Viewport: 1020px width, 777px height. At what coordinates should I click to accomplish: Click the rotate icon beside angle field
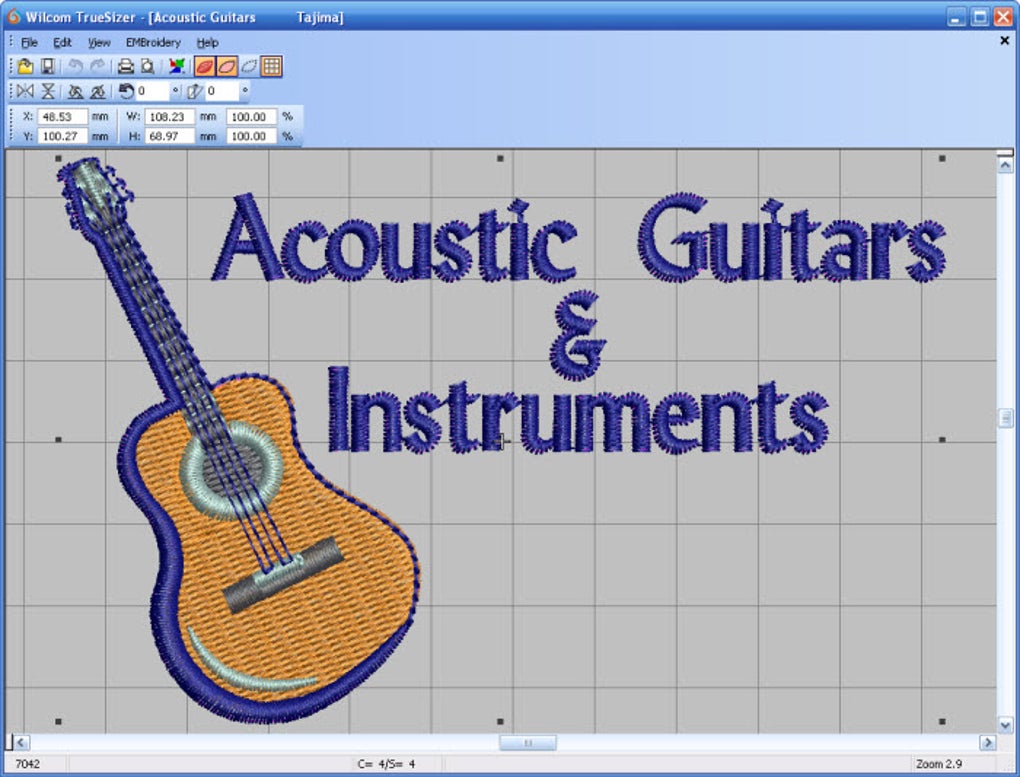(126, 92)
